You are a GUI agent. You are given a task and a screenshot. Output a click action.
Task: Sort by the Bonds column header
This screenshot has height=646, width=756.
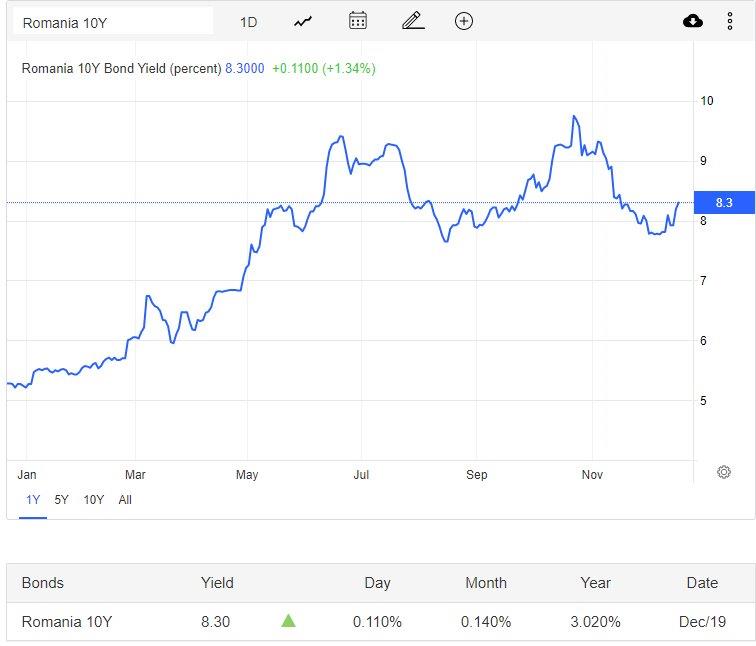(42, 583)
